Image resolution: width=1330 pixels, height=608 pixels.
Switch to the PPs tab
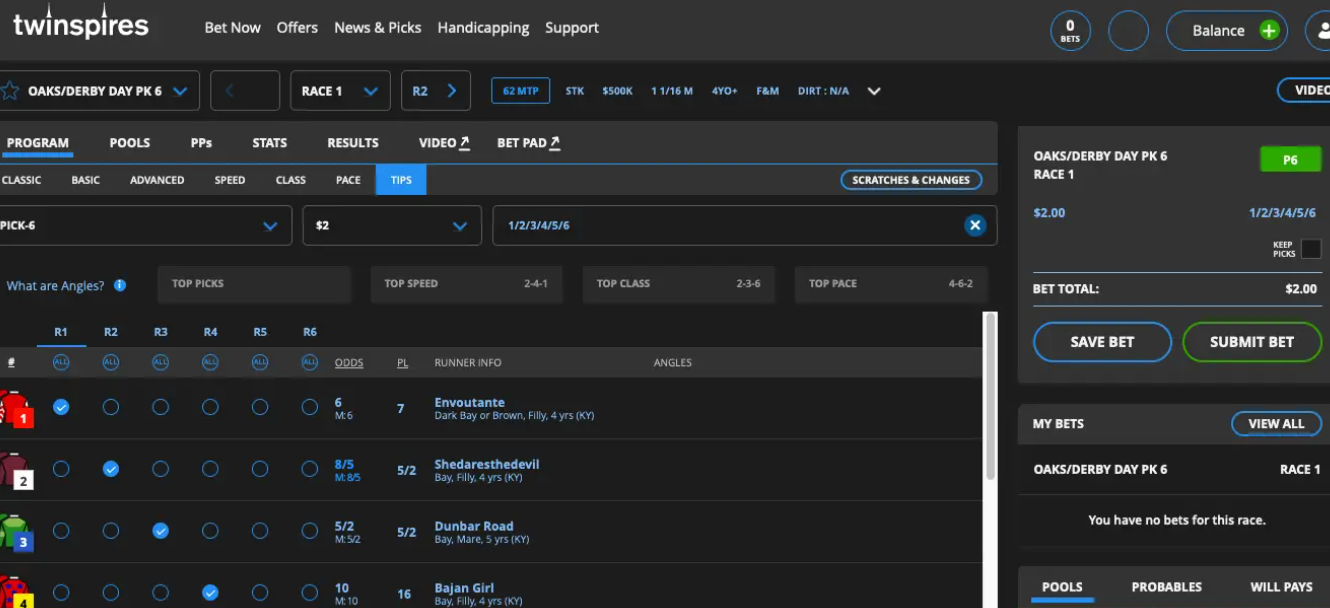coord(201,143)
